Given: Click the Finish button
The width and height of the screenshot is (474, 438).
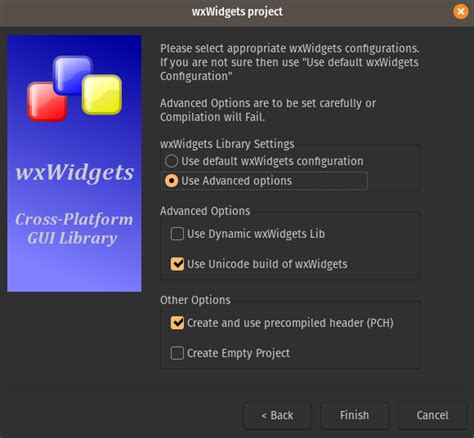Looking at the screenshot, I should tap(355, 415).
